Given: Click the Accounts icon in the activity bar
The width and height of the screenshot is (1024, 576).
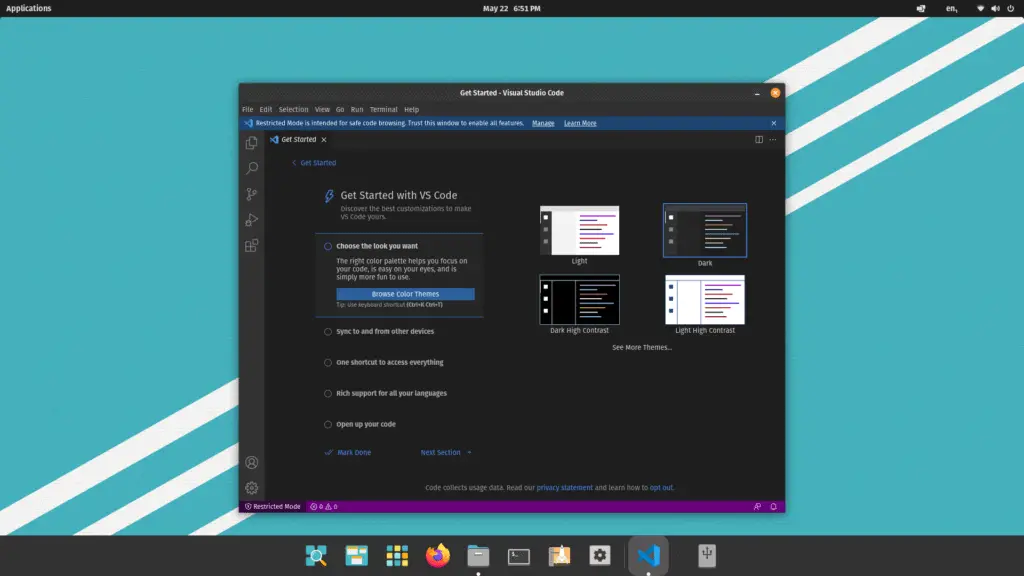Looking at the screenshot, I should coord(251,462).
